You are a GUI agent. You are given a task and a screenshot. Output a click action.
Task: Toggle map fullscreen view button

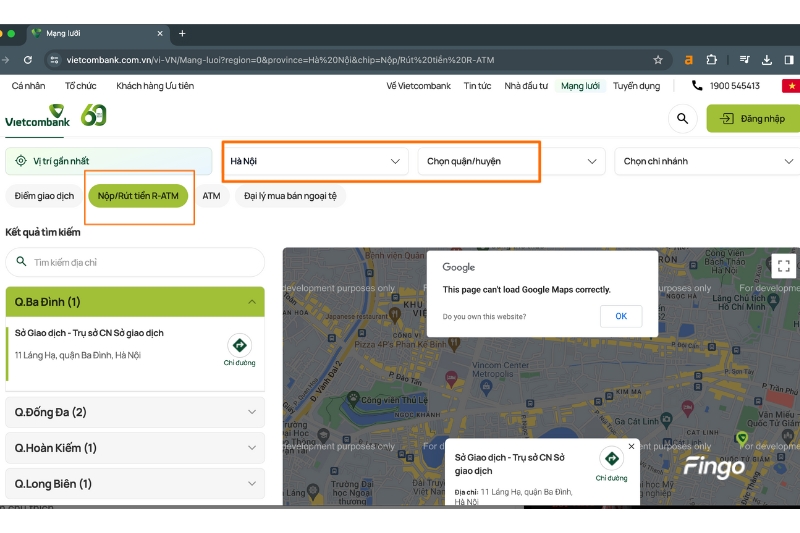784,266
